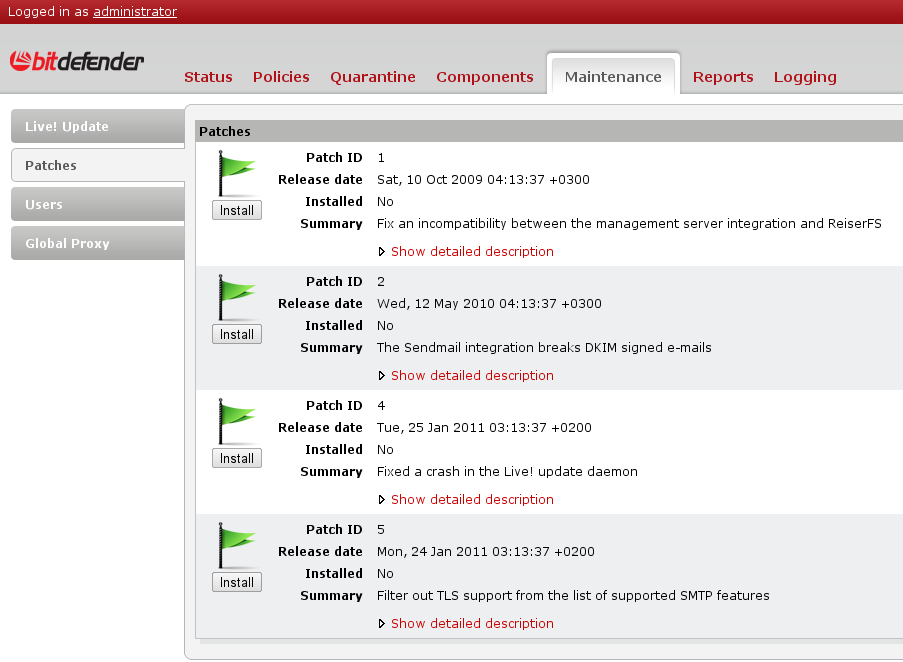Click the green flag icon for patch 1
The width and height of the screenshot is (903, 662).
237,174
